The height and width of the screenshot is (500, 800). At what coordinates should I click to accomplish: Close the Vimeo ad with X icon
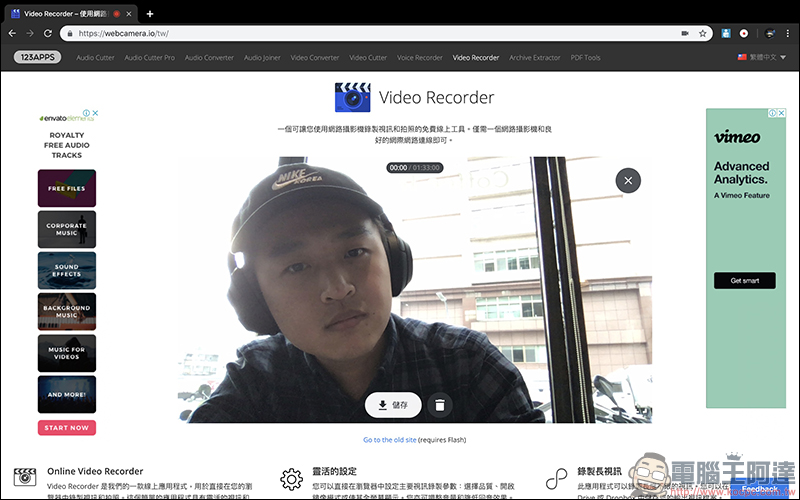781,113
